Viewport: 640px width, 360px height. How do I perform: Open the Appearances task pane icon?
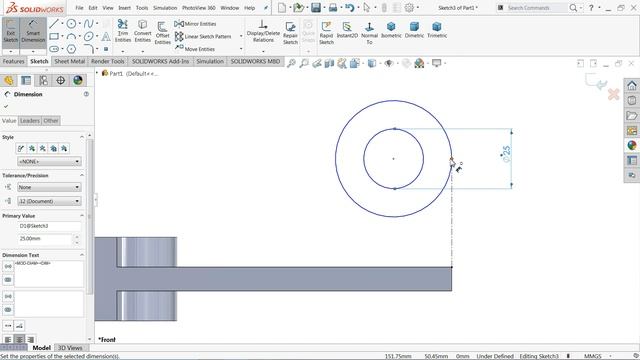click(632, 145)
